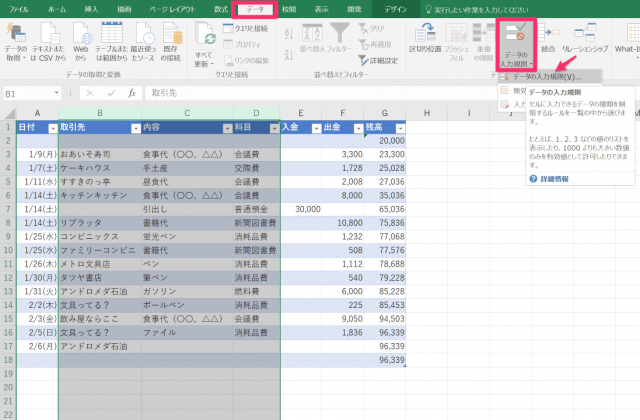Select テキストまたは CSV から import icon
The height and width of the screenshot is (420, 640).
(x=49, y=34)
